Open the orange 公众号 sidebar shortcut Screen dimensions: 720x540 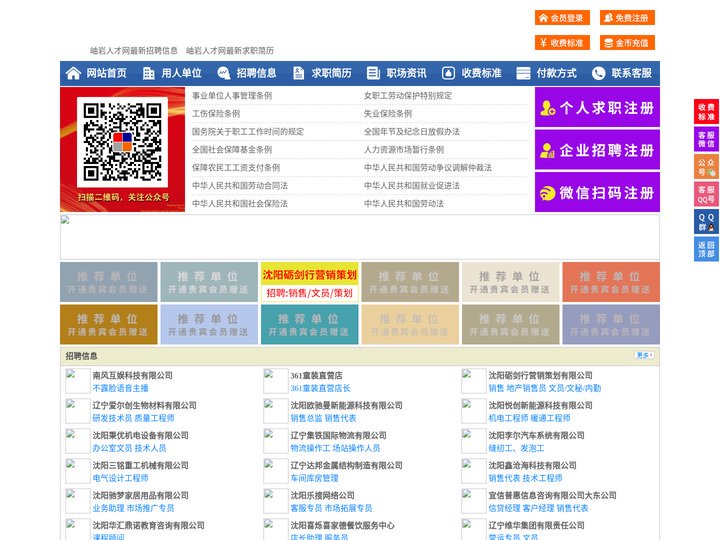[x=706, y=166]
